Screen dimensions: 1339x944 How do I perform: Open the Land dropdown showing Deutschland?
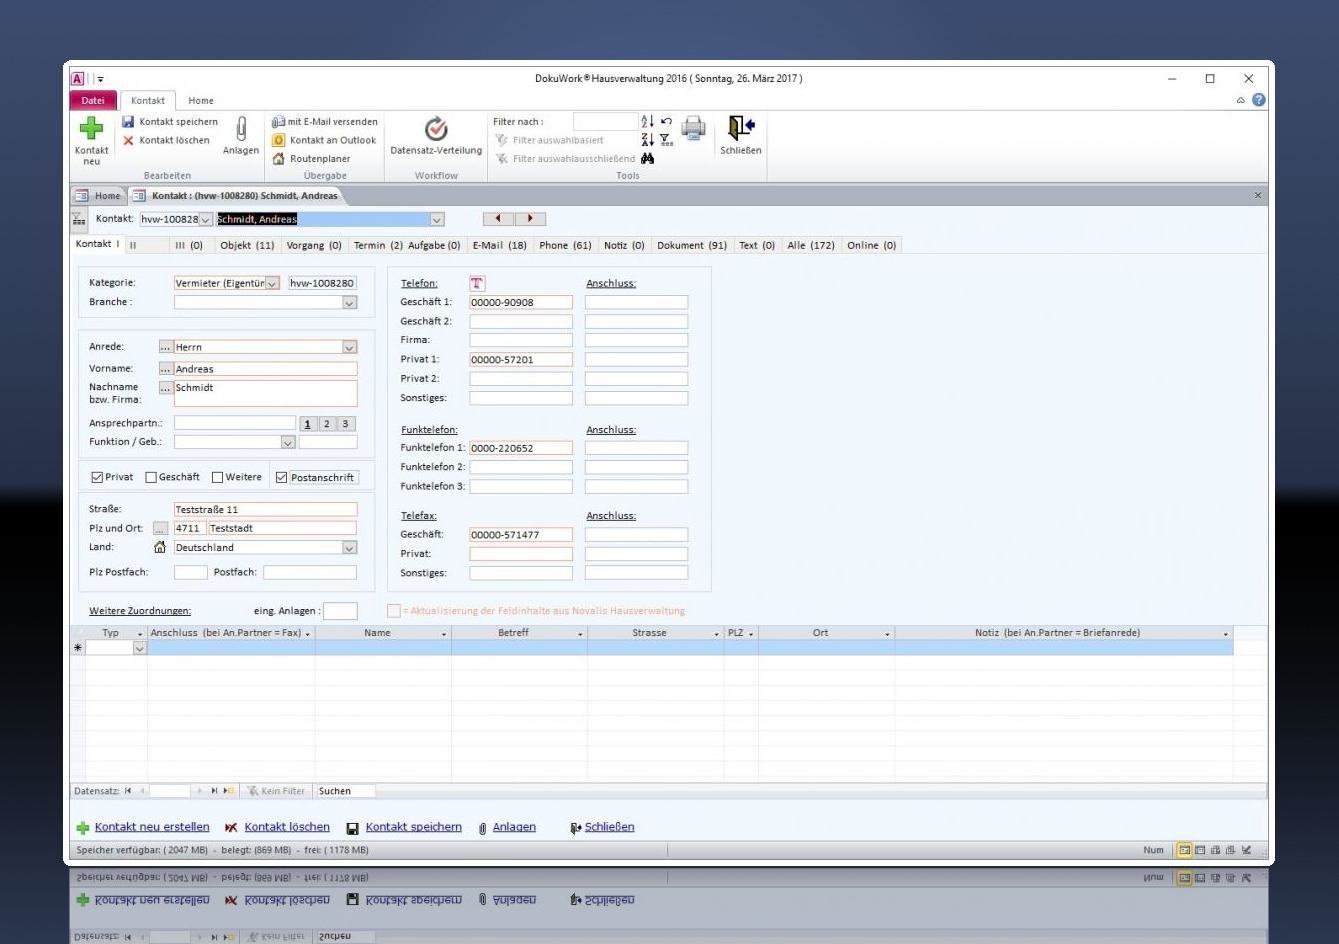tap(349, 548)
